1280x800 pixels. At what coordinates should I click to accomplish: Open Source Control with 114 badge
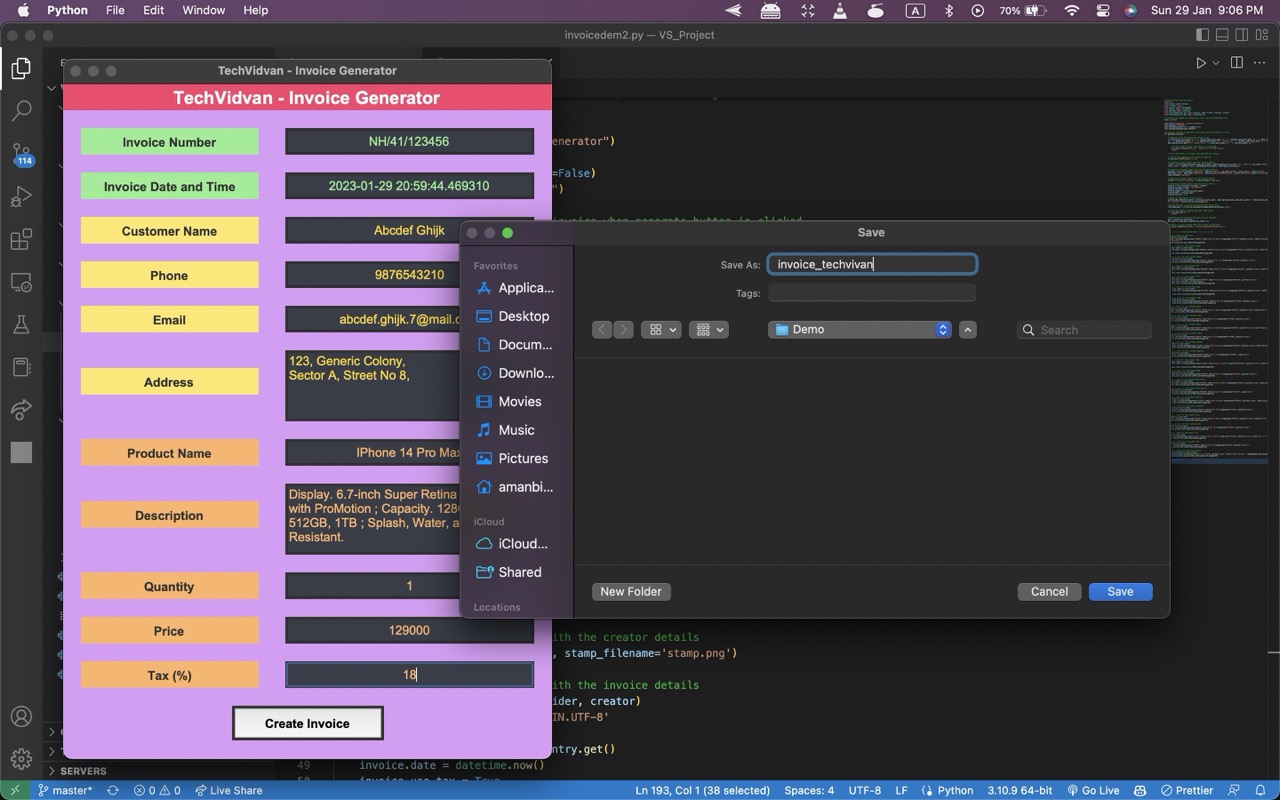(21, 155)
